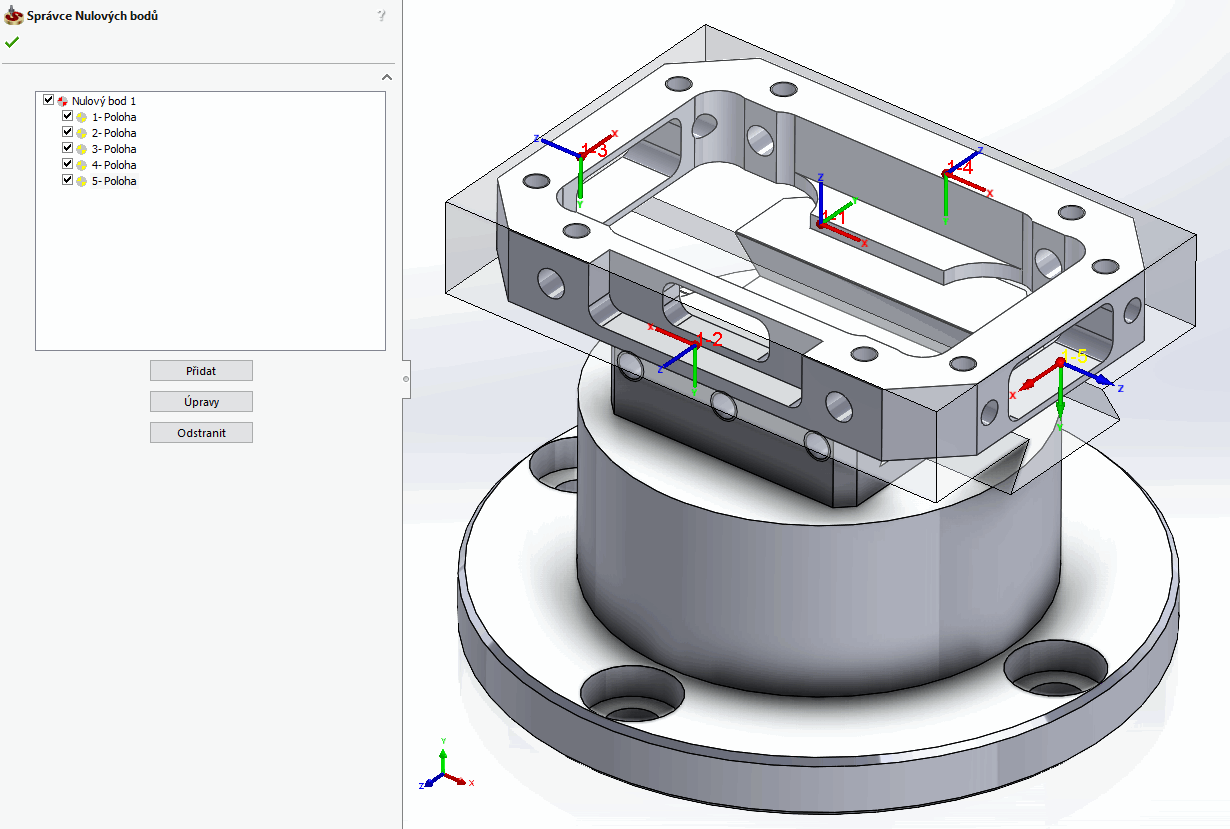Collapse the section with the chevron arrow
Viewport: 1230px width, 829px height.
pyautogui.click(x=387, y=77)
